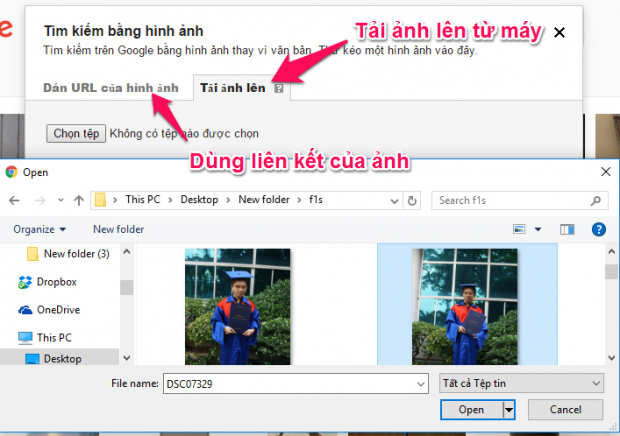This screenshot has width=620, height=436.
Task: Click the Up folder arrow
Action: (x=73, y=200)
